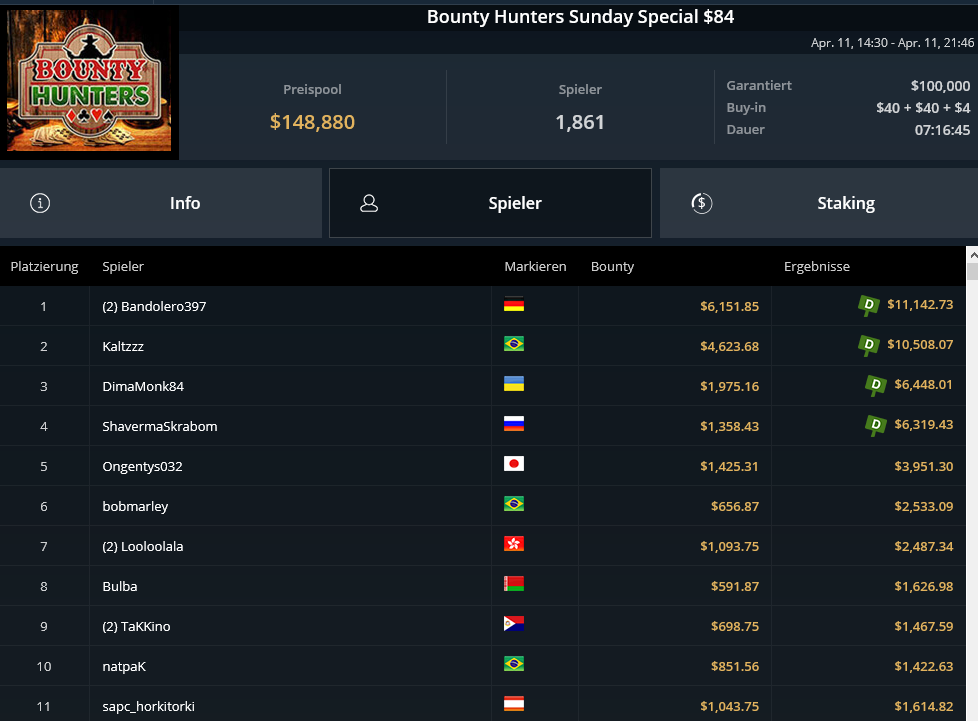This screenshot has width=978, height=721.
Task: Select player (2) Bandolero397
Action: click(x=154, y=306)
